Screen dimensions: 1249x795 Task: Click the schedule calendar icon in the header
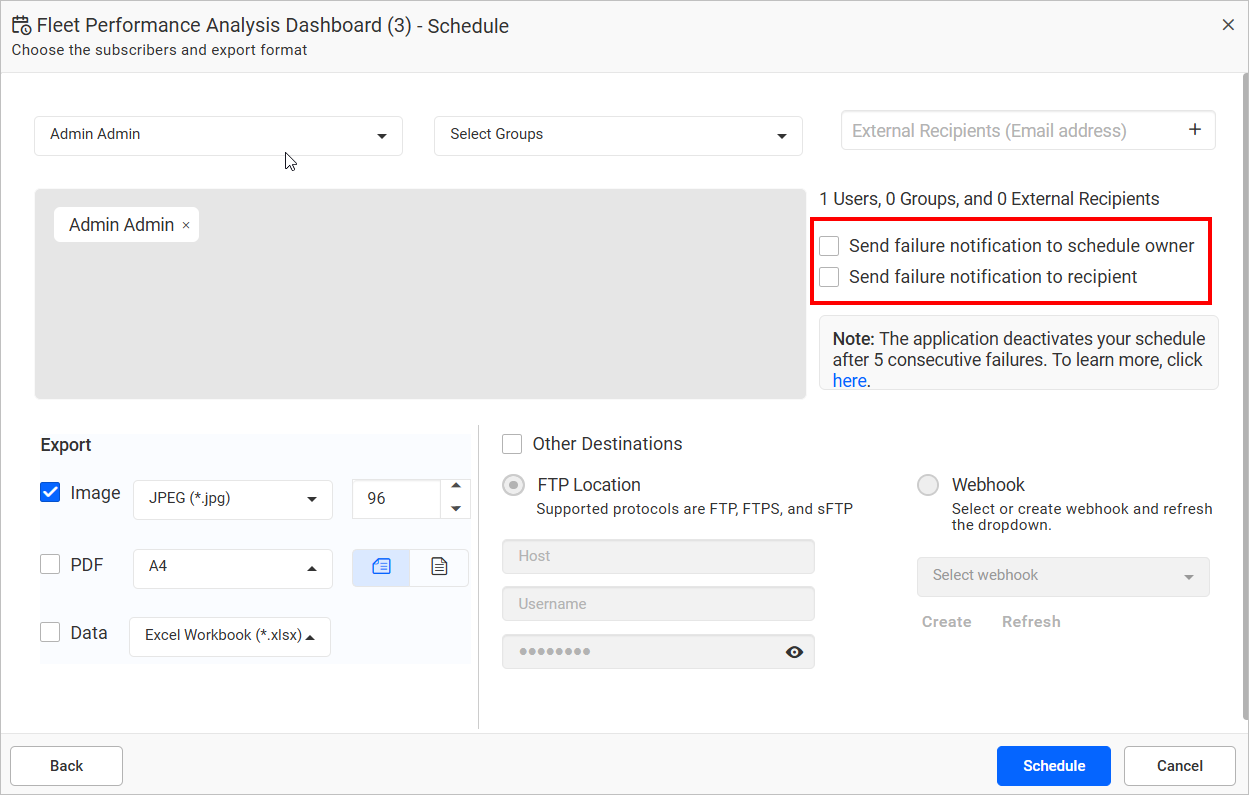coord(21,24)
